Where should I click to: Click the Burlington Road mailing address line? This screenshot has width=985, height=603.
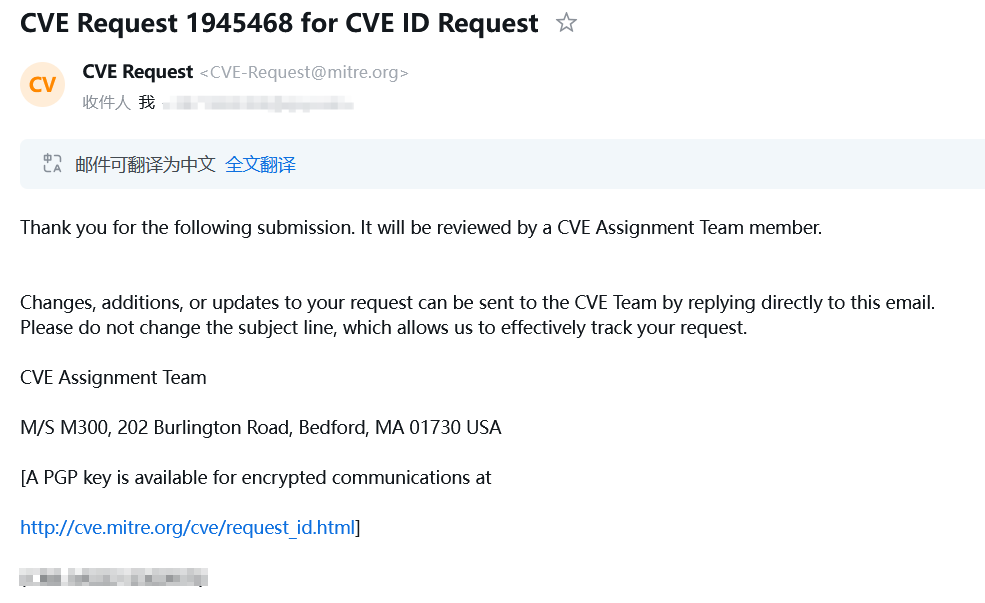[x=260, y=427]
